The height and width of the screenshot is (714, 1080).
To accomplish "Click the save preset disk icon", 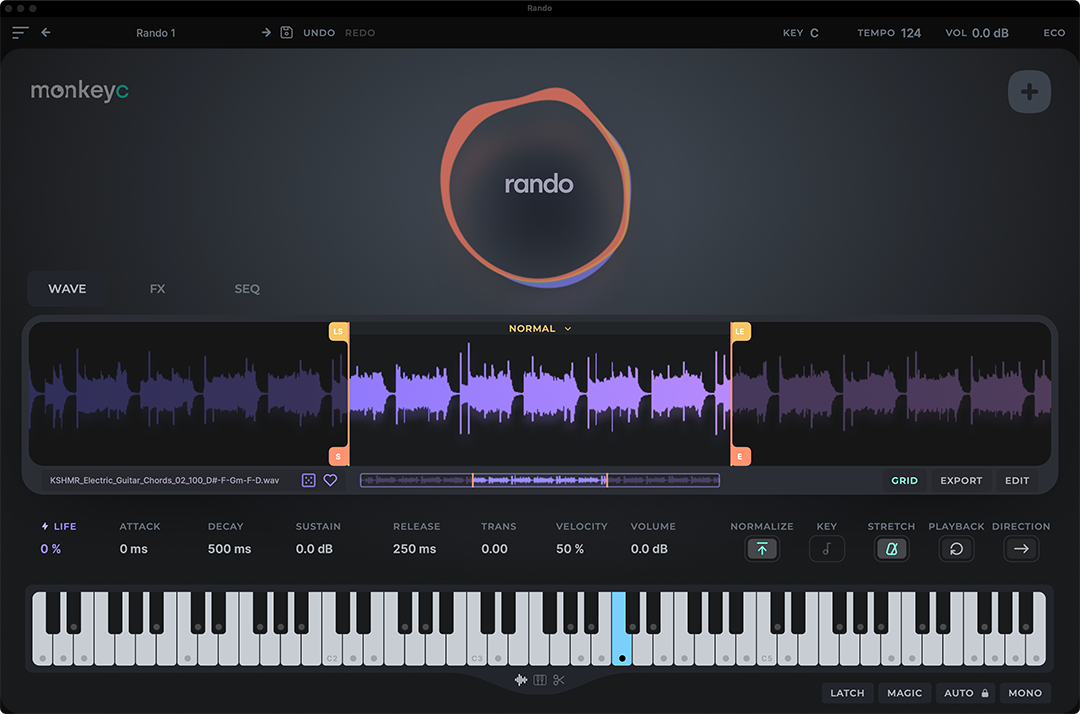I will point(287,33).
